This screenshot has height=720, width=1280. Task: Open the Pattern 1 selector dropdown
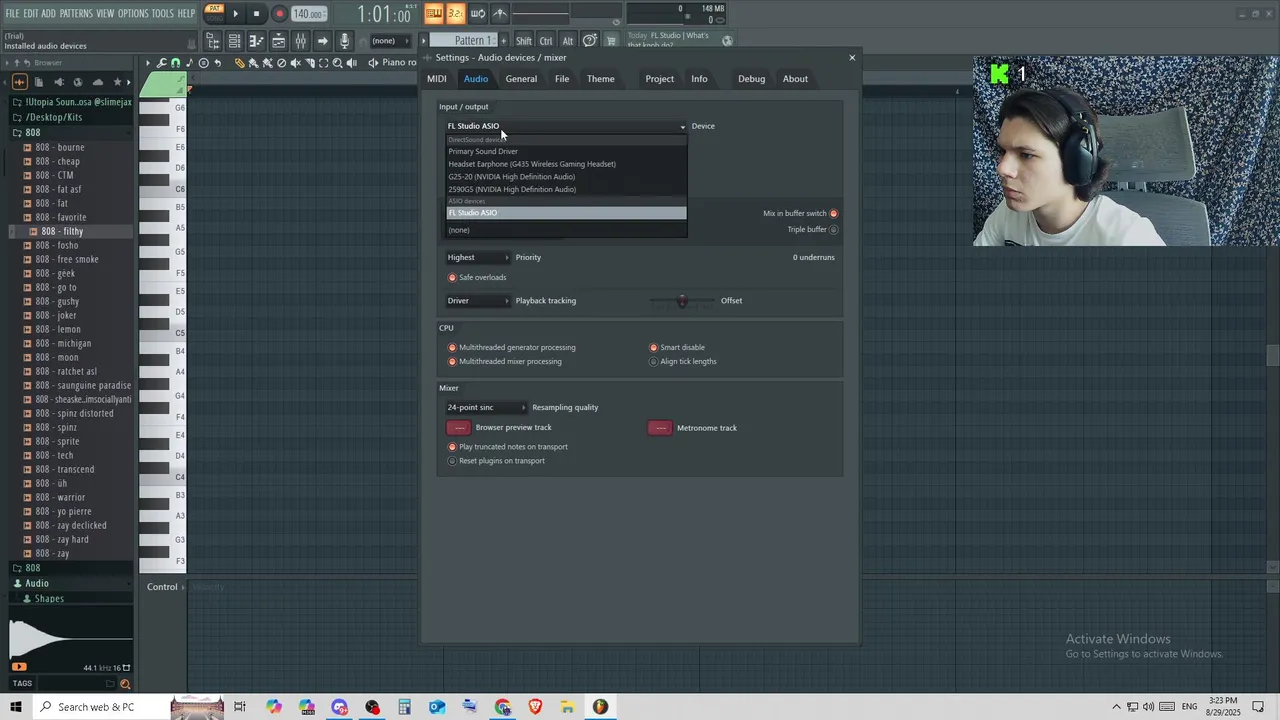coord(462,41)
